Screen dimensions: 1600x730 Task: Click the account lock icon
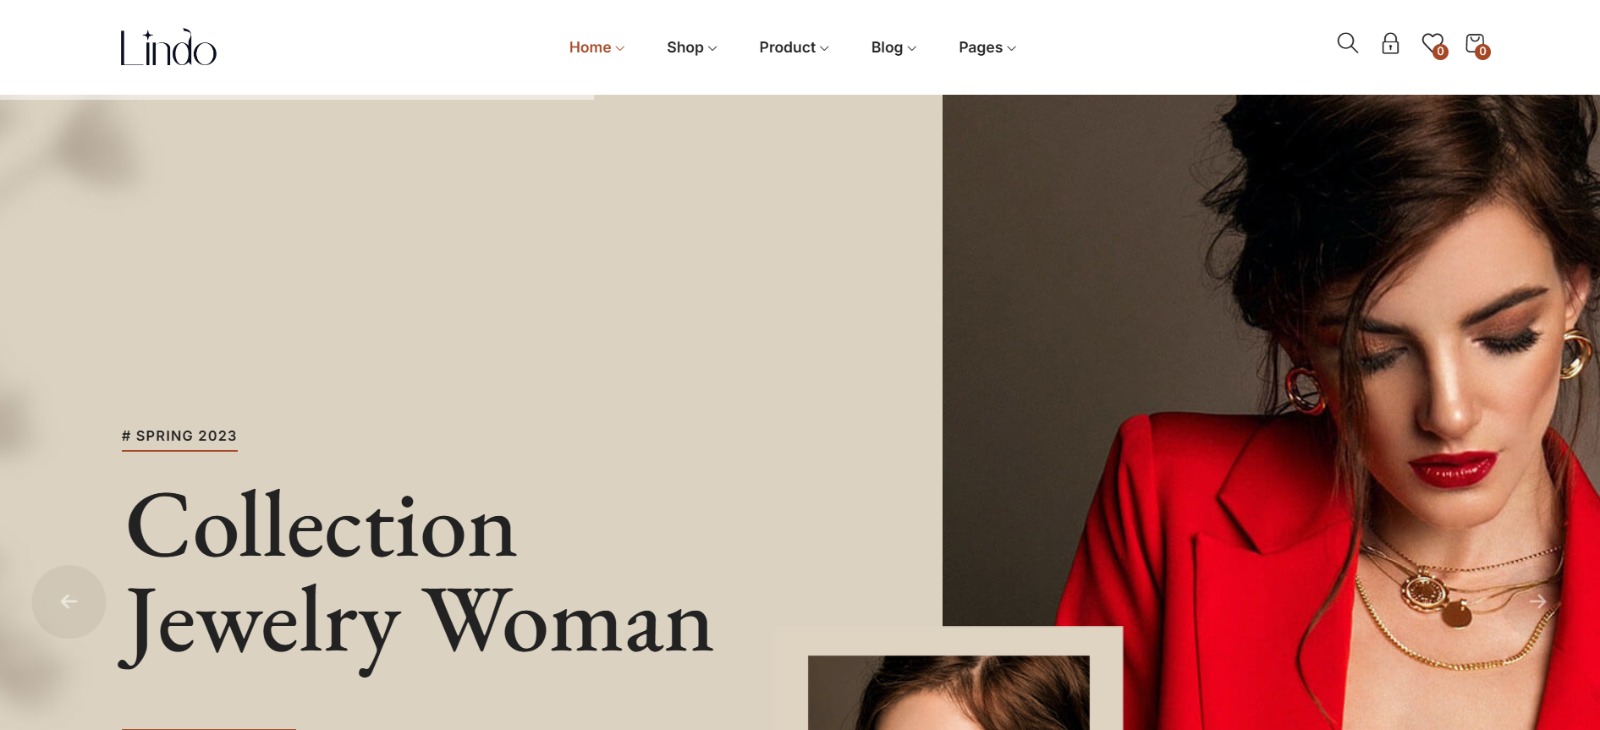click(x=1390, y=43)
